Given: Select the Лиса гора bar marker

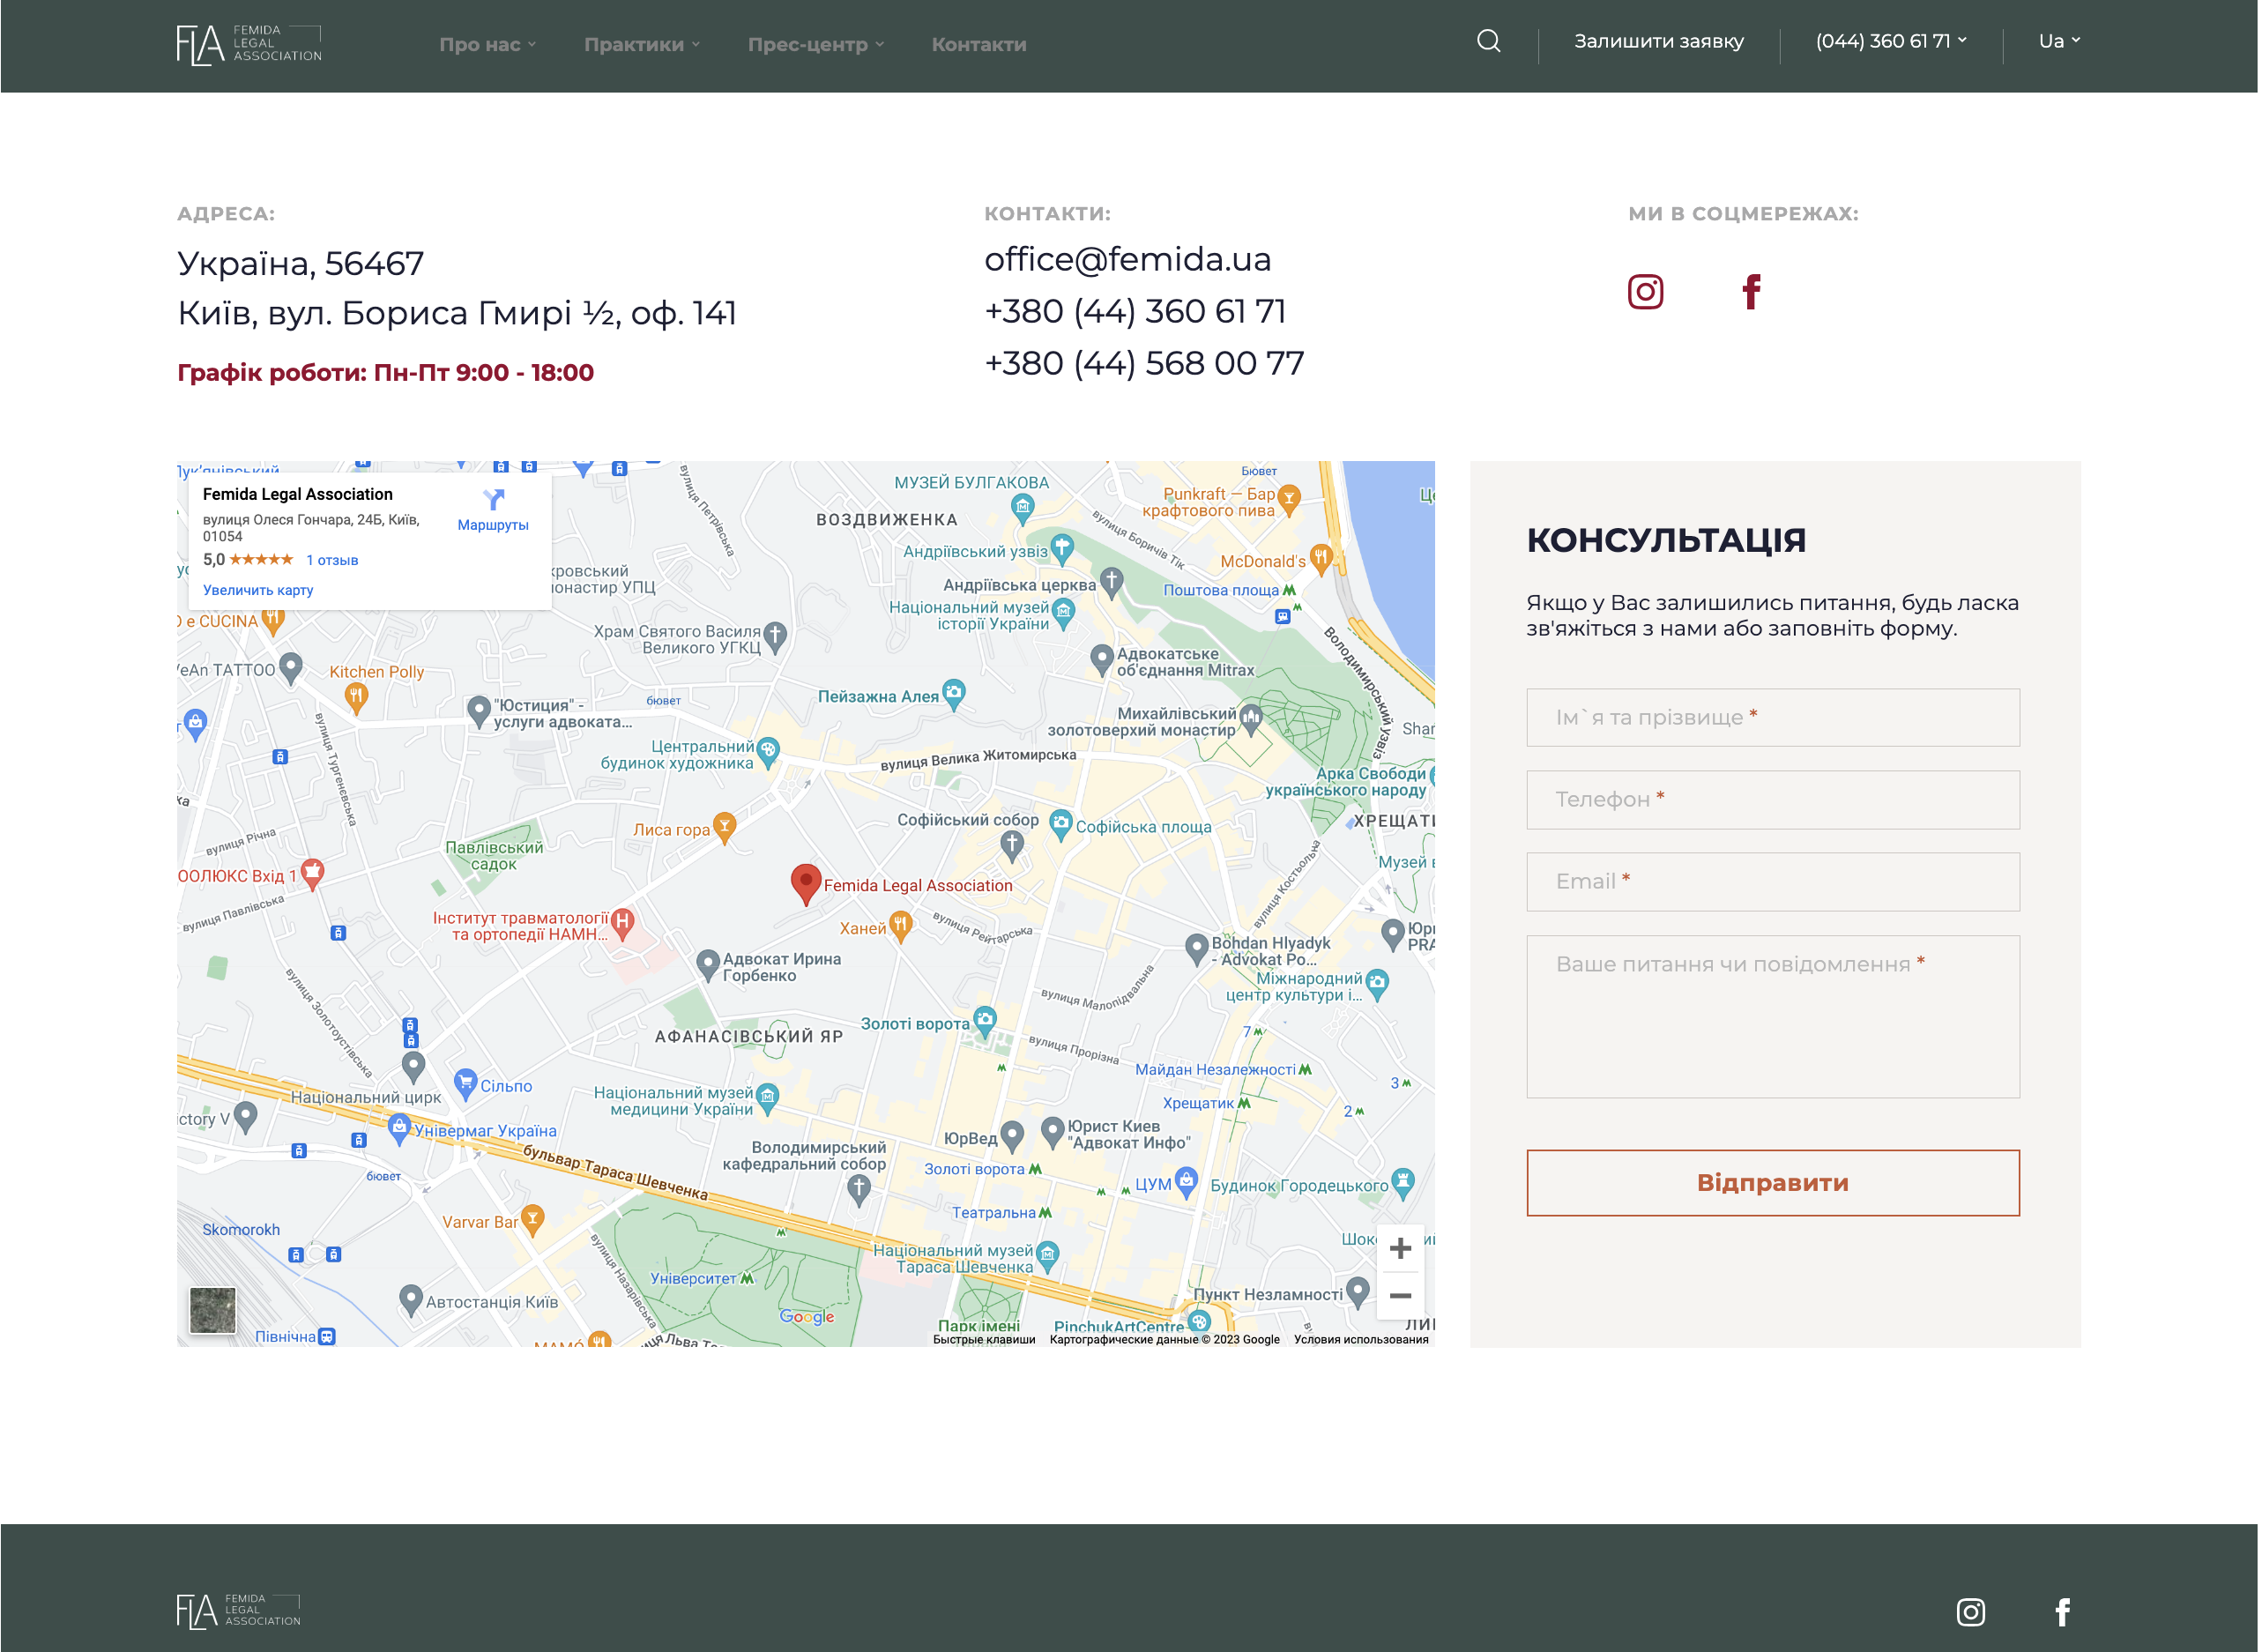Looking at the screenshot, I should tap(726, 828).
